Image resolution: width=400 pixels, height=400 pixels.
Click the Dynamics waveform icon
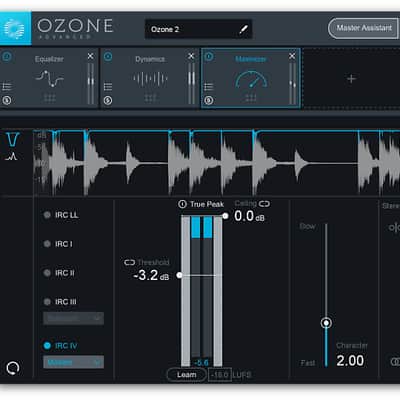pos(150,79)
